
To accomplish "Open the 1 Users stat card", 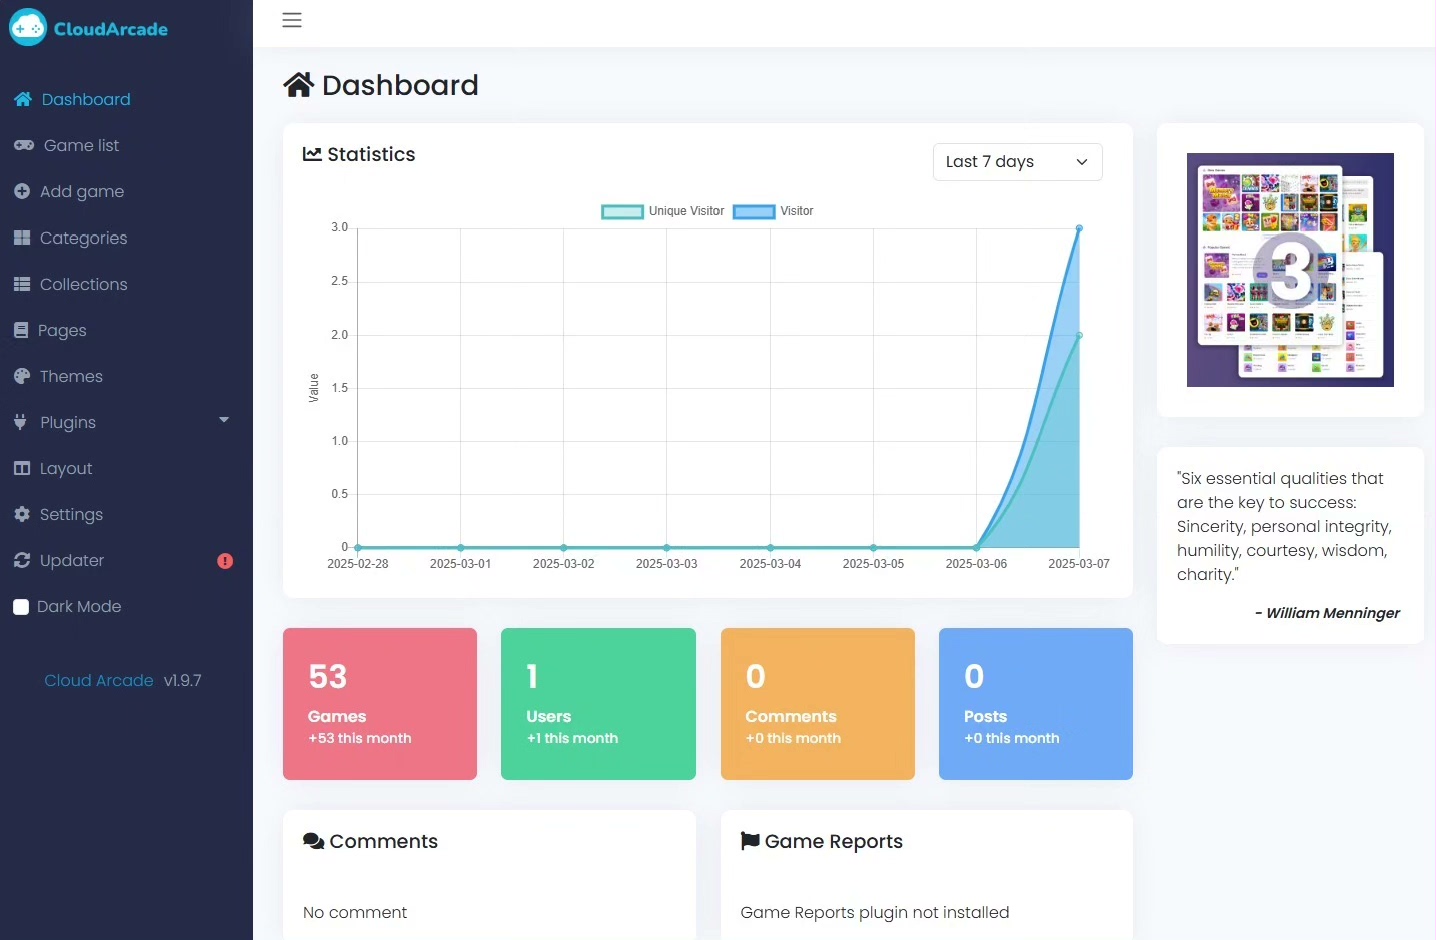I will pyautogui.click(x=598, y=704).
